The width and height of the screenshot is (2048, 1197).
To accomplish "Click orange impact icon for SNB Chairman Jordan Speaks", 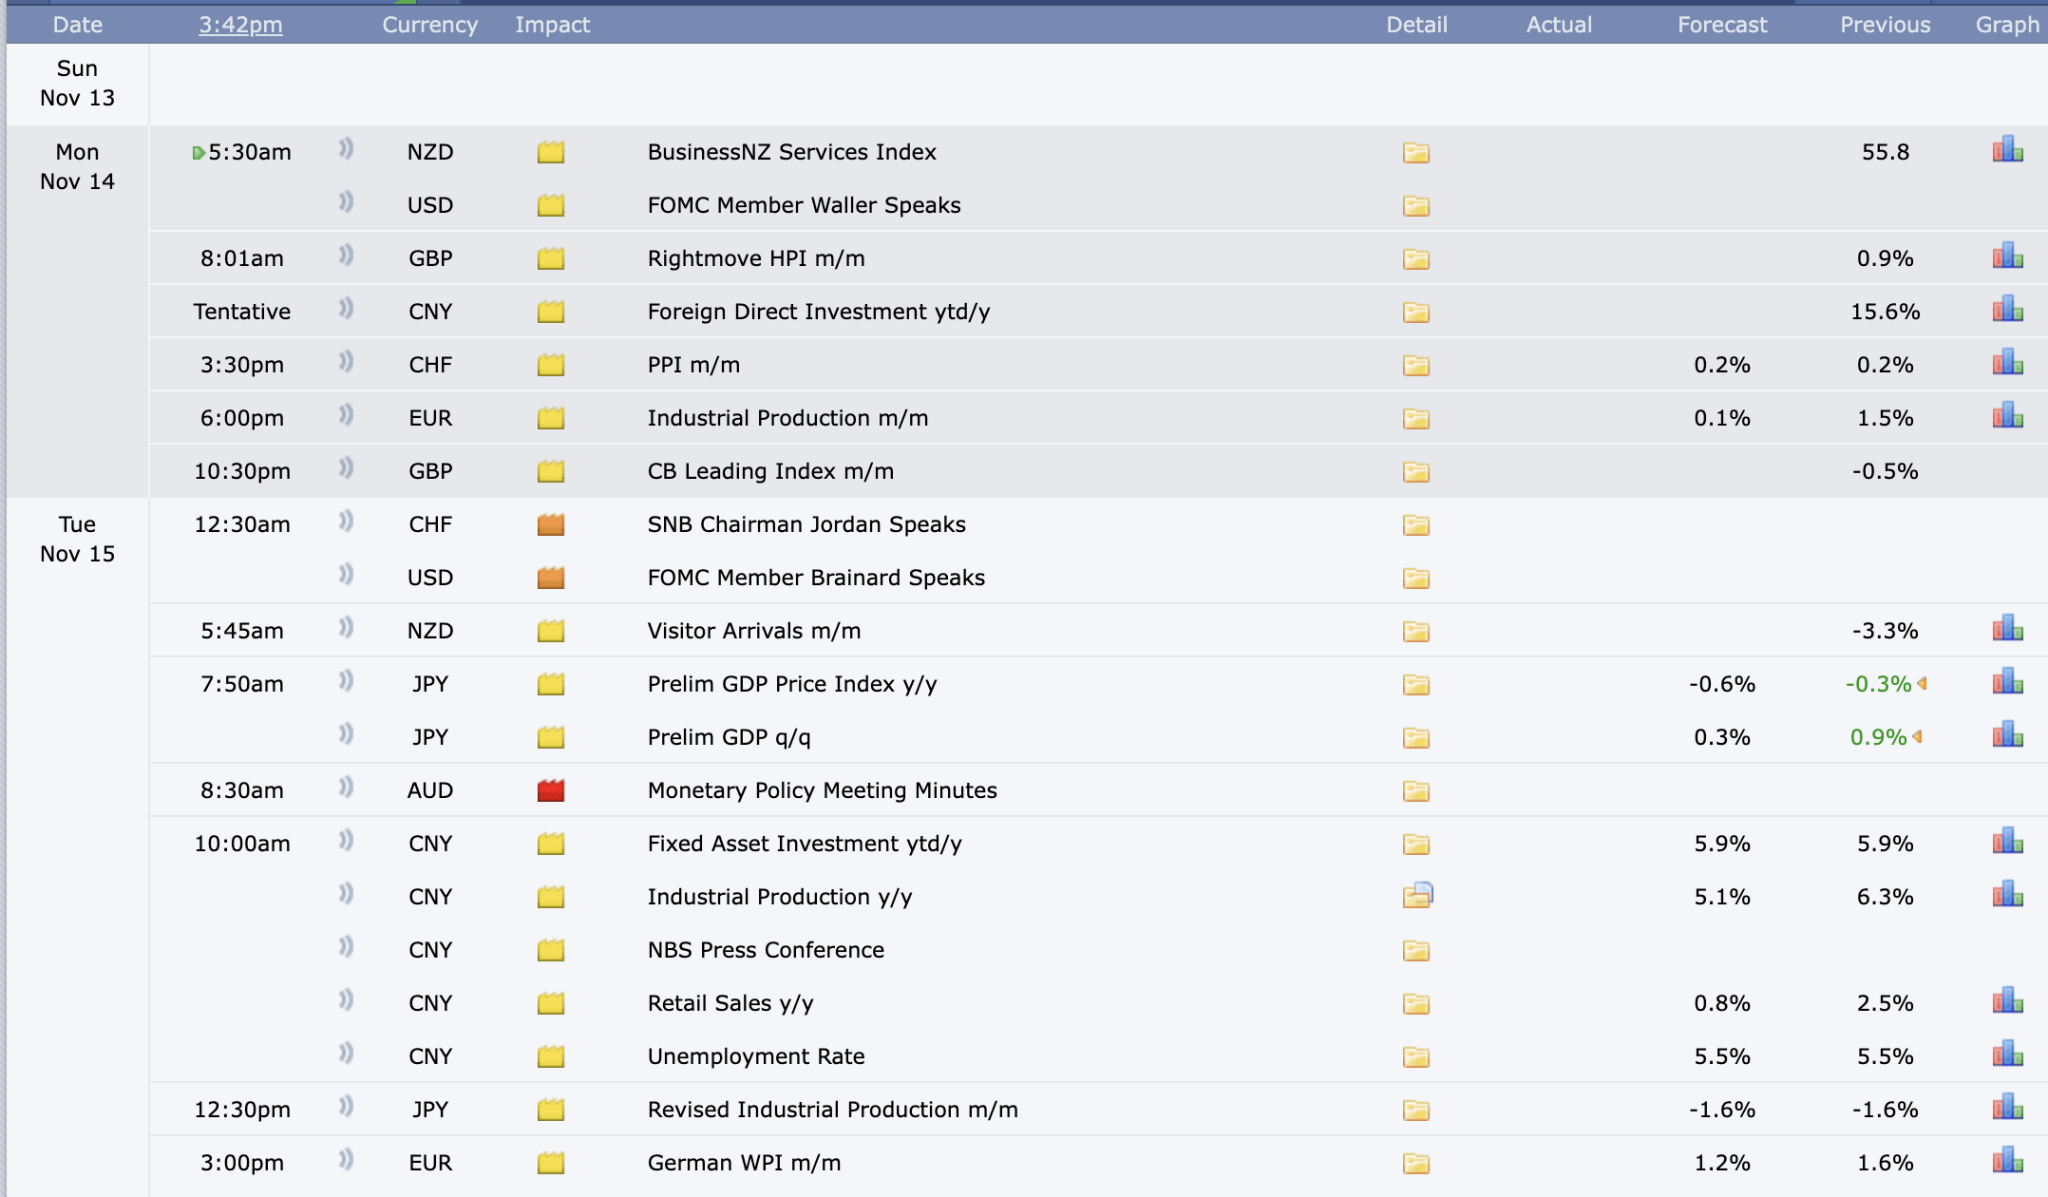I will tap(551, 525).
